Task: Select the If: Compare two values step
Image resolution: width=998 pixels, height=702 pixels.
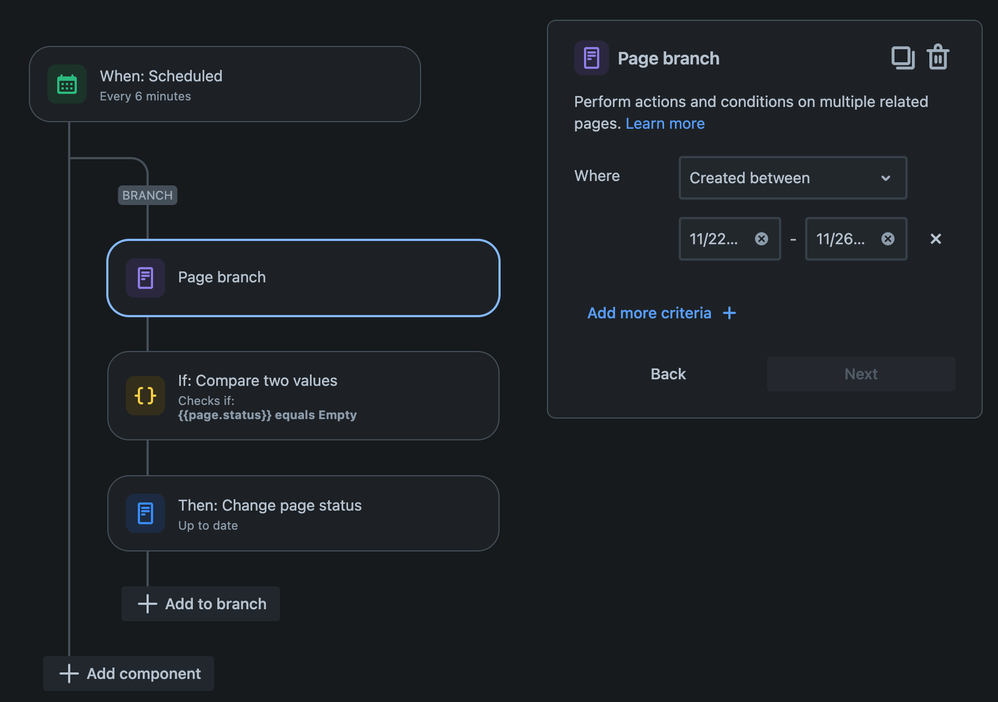Action: (320, 396)
